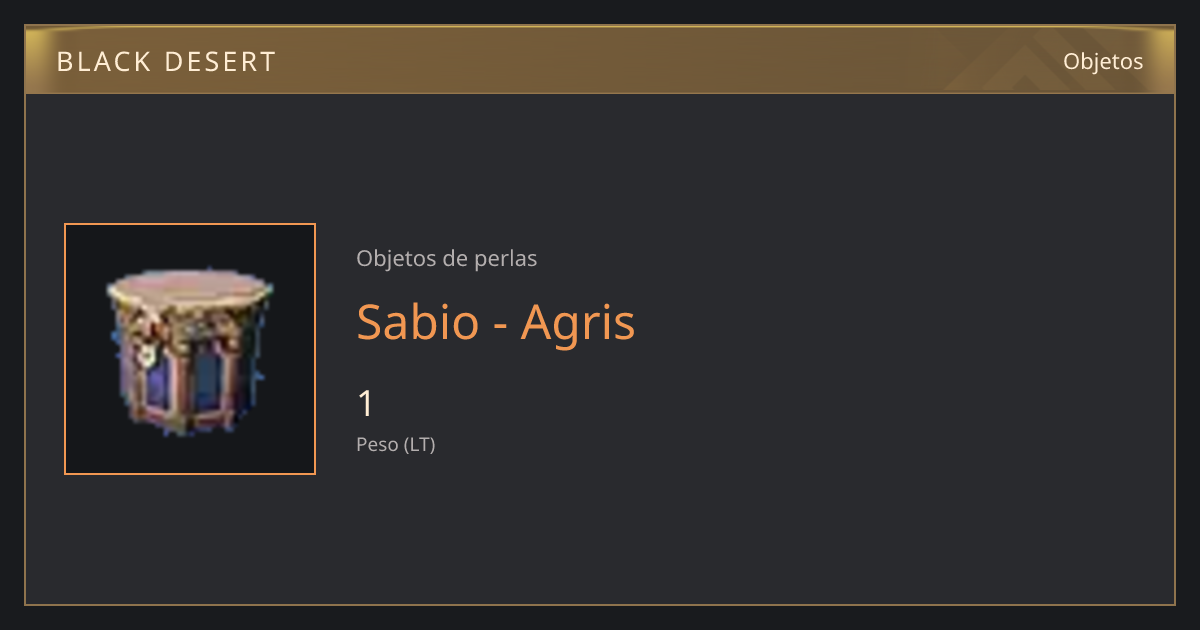Screen dimensions: 1200x630
Task: Open the Objetos section in the header
Action: [x=1103, y=61]
